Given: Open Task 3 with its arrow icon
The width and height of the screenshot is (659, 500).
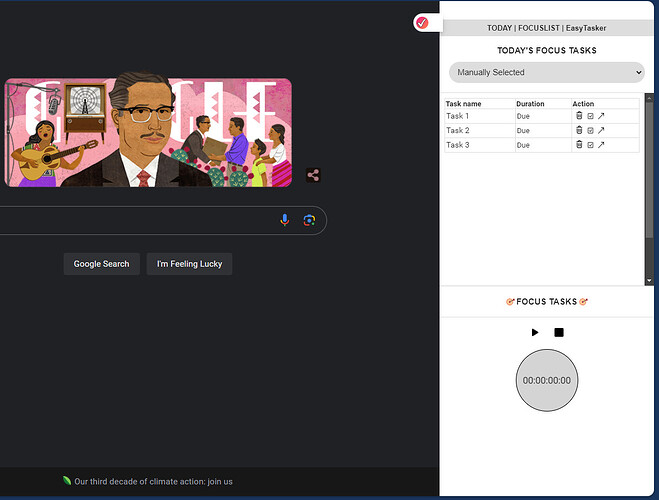Looking at the screenshot, I should tap(601, 145).
